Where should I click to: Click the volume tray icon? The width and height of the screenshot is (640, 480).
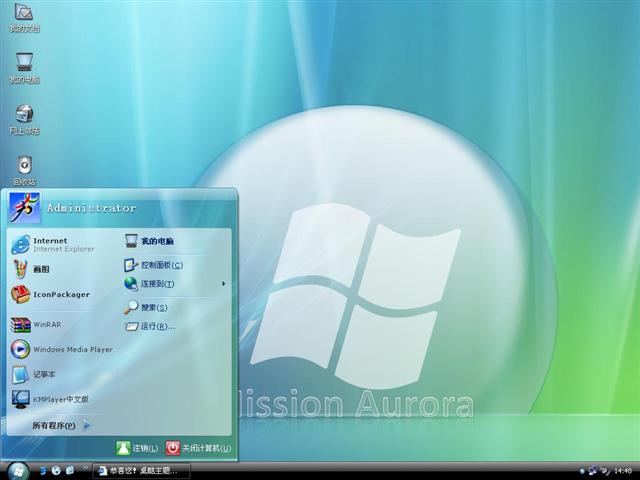tap(605, 471)
